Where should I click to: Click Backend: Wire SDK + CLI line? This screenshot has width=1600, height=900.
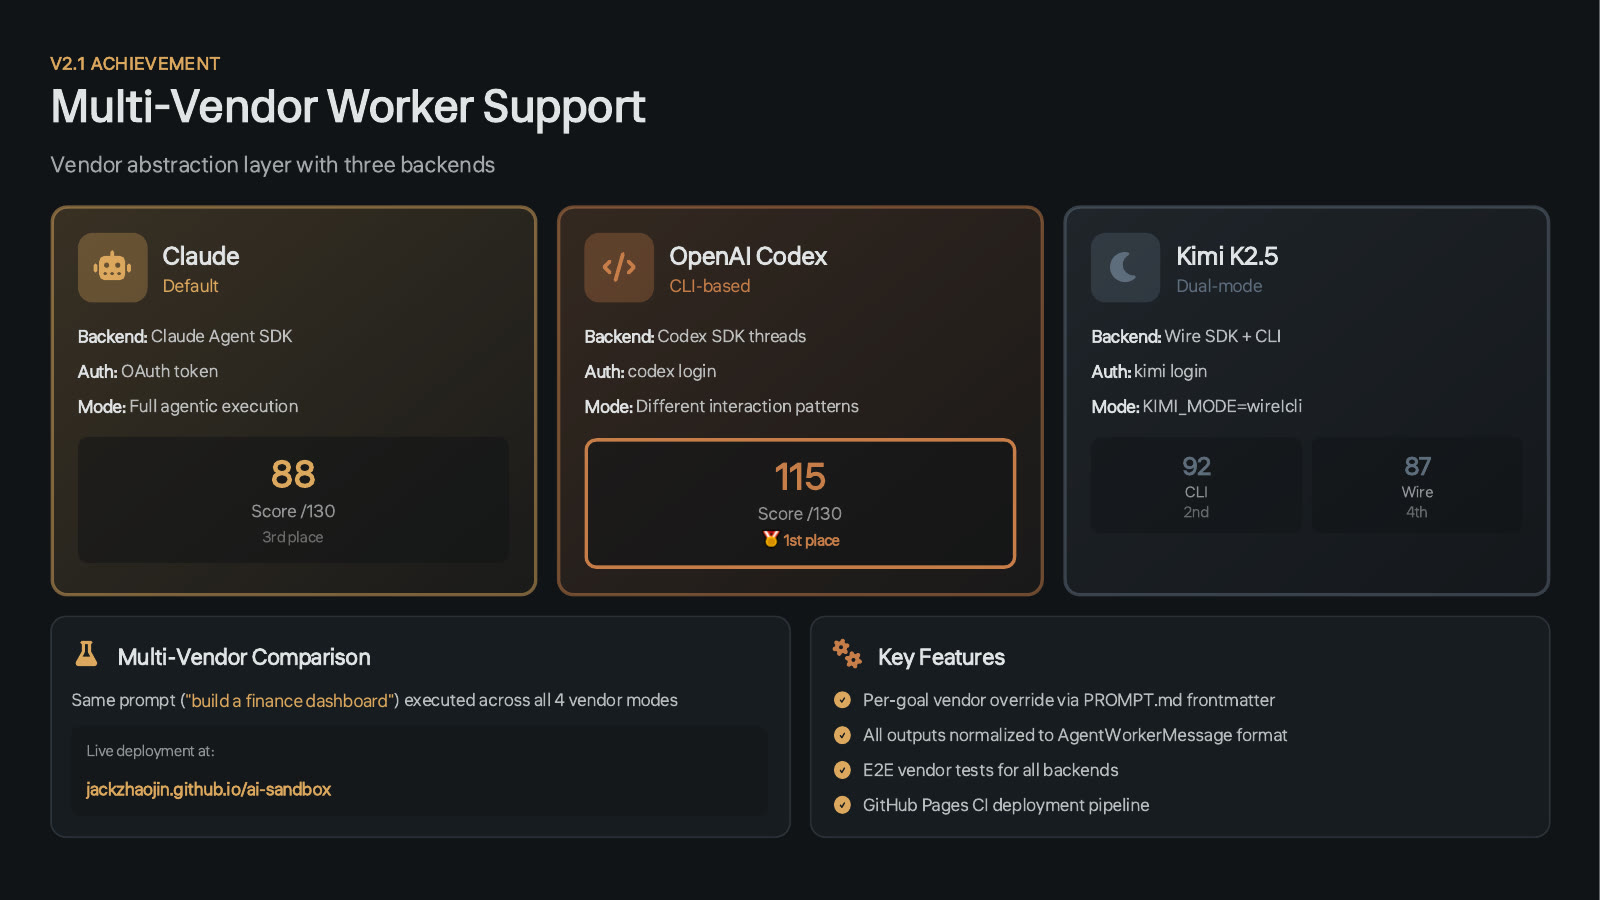1186,336
